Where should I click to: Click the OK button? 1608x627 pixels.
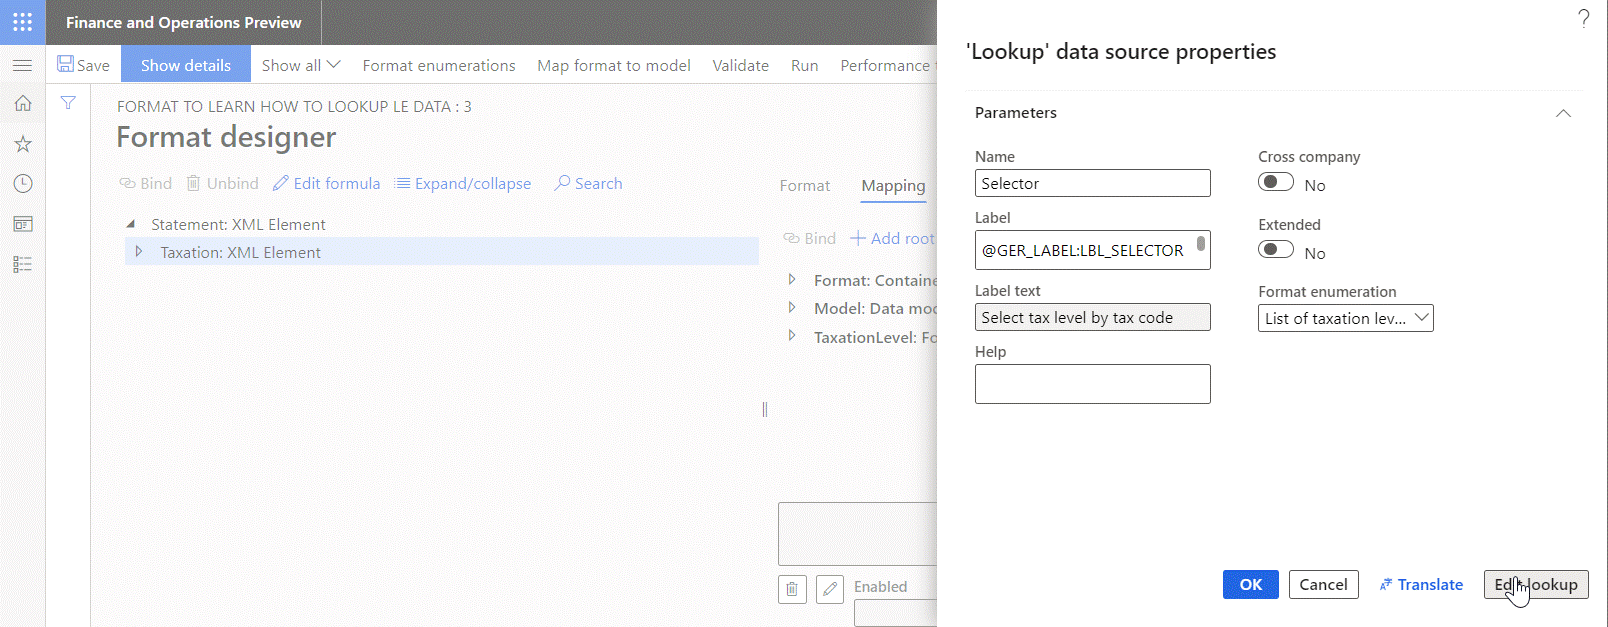point(1251,584)
